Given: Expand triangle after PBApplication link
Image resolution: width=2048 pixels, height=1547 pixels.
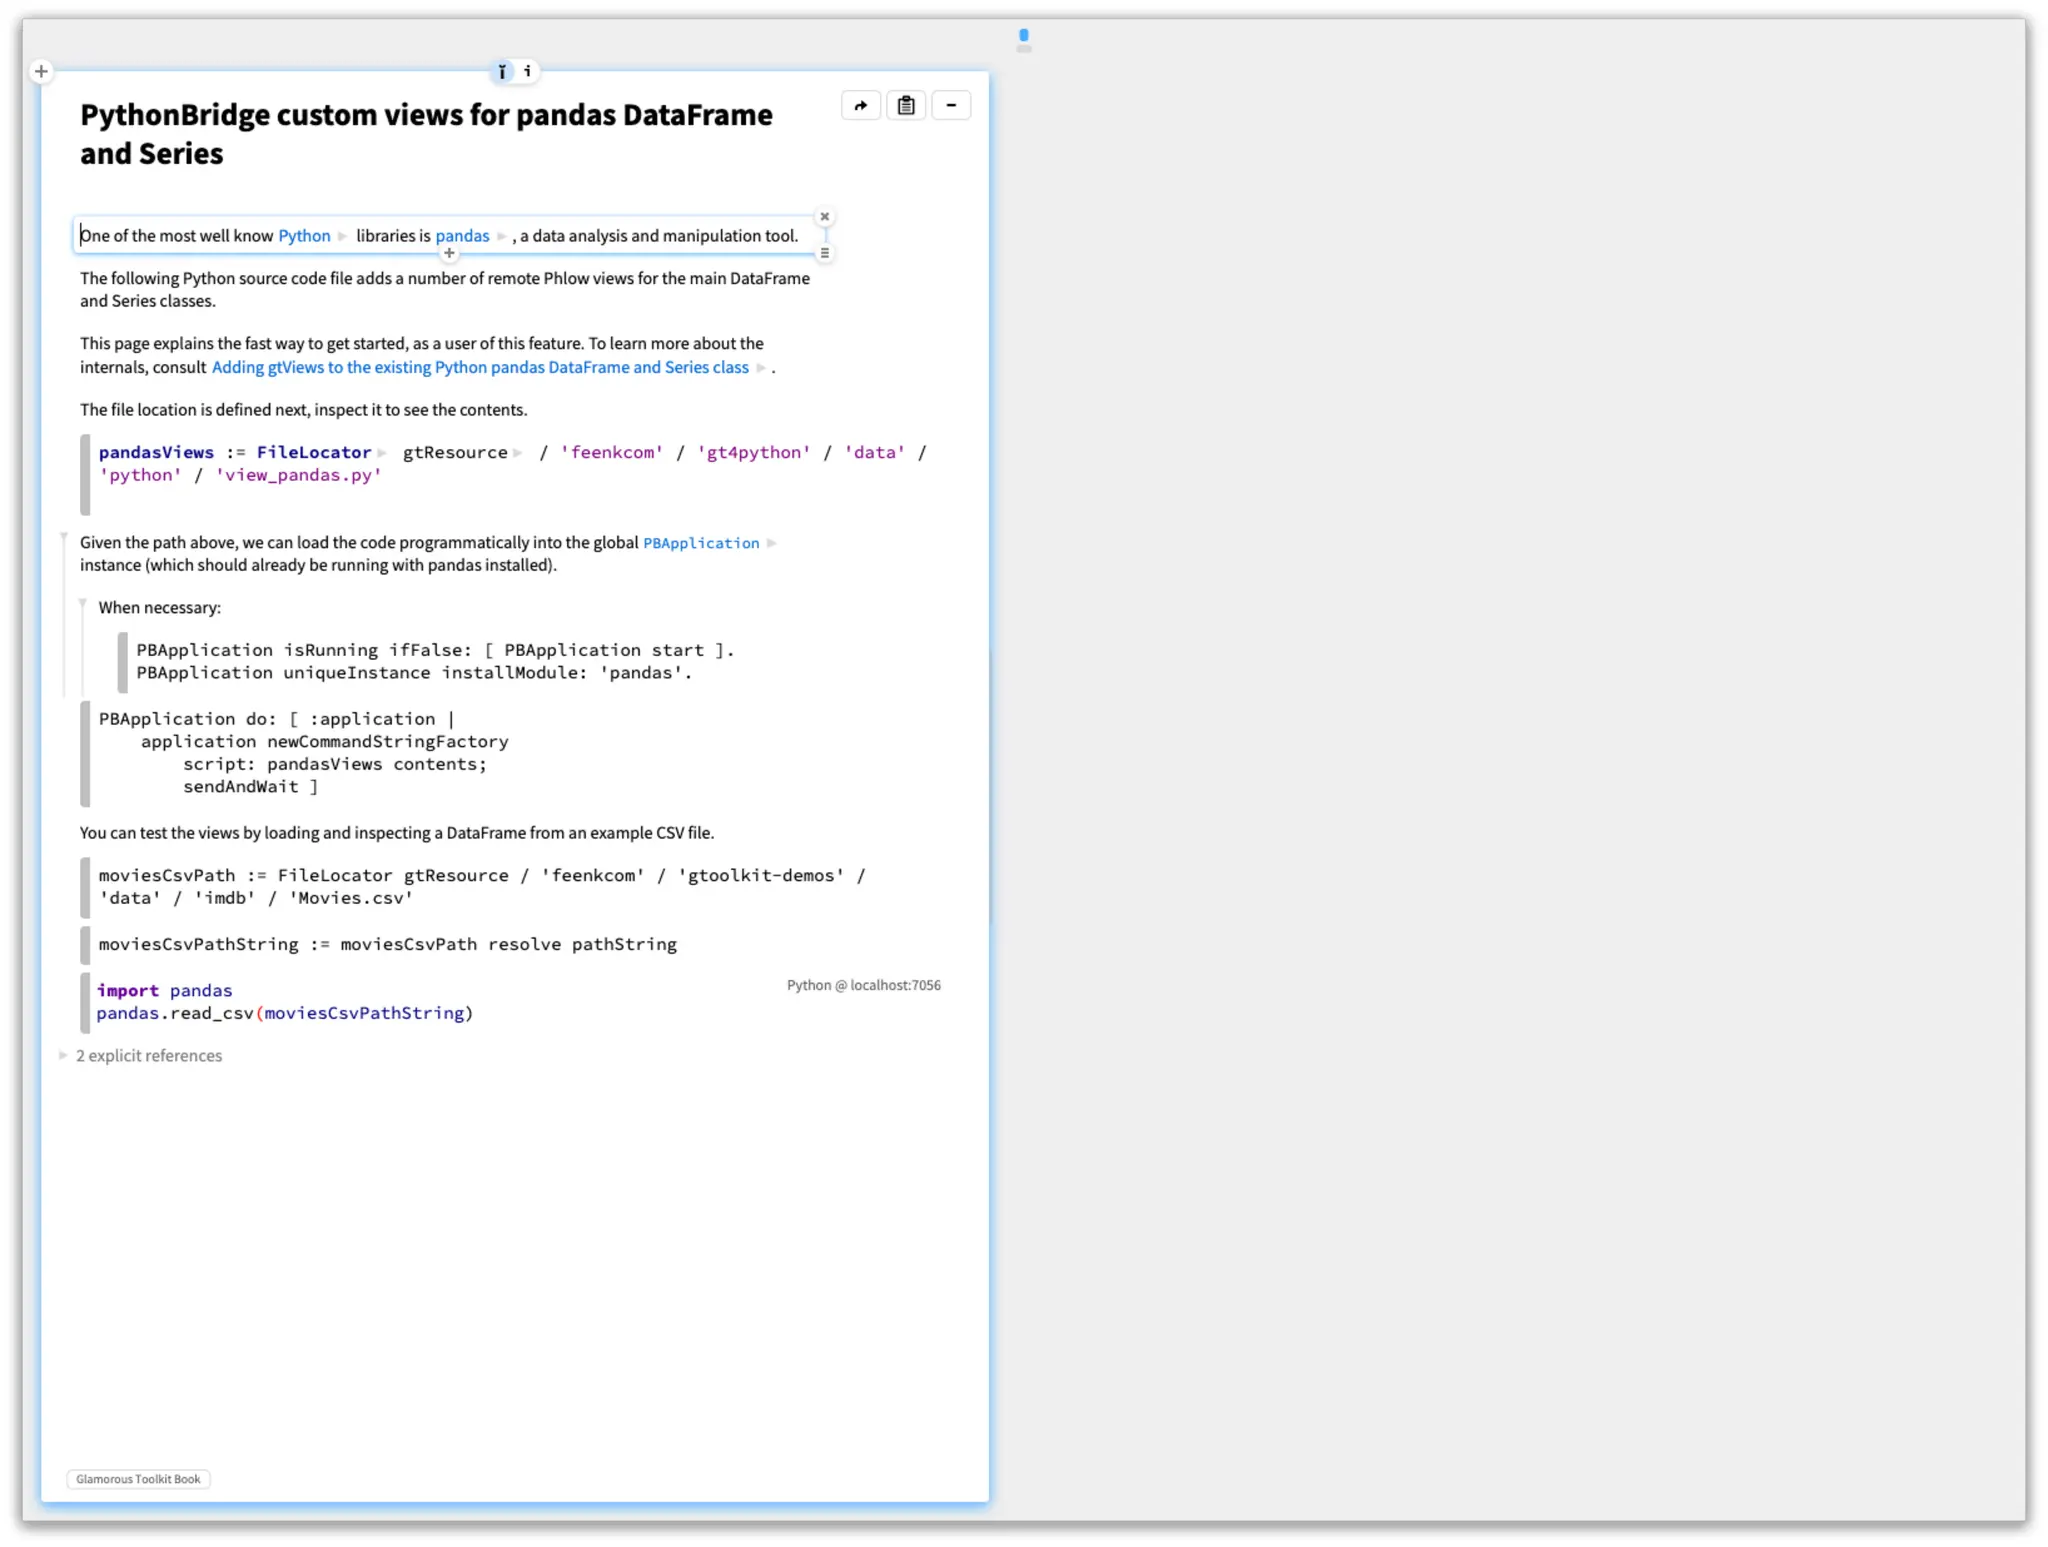Looking at the screenshot, I should click(772, 544).
